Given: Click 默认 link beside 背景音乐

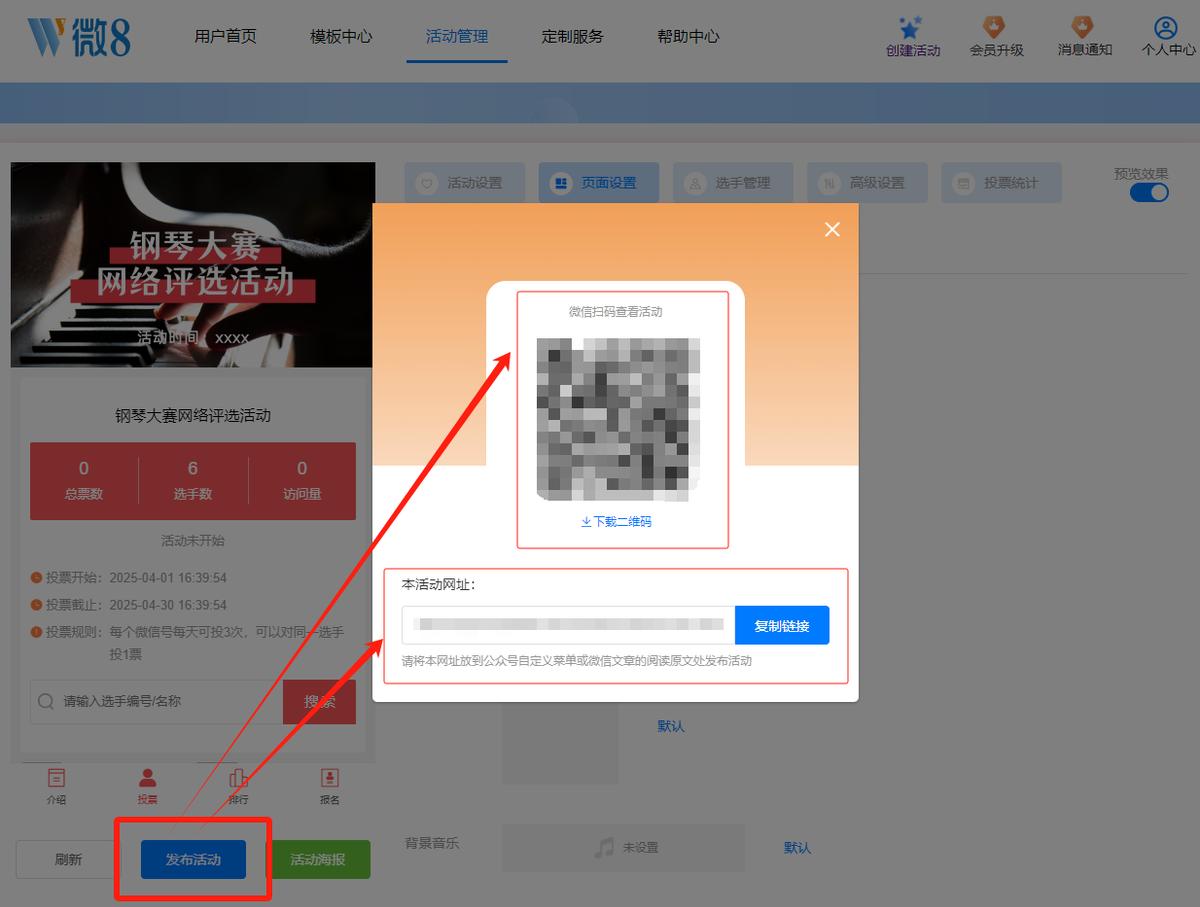Looking at the screenshot, I should point(797,848).
